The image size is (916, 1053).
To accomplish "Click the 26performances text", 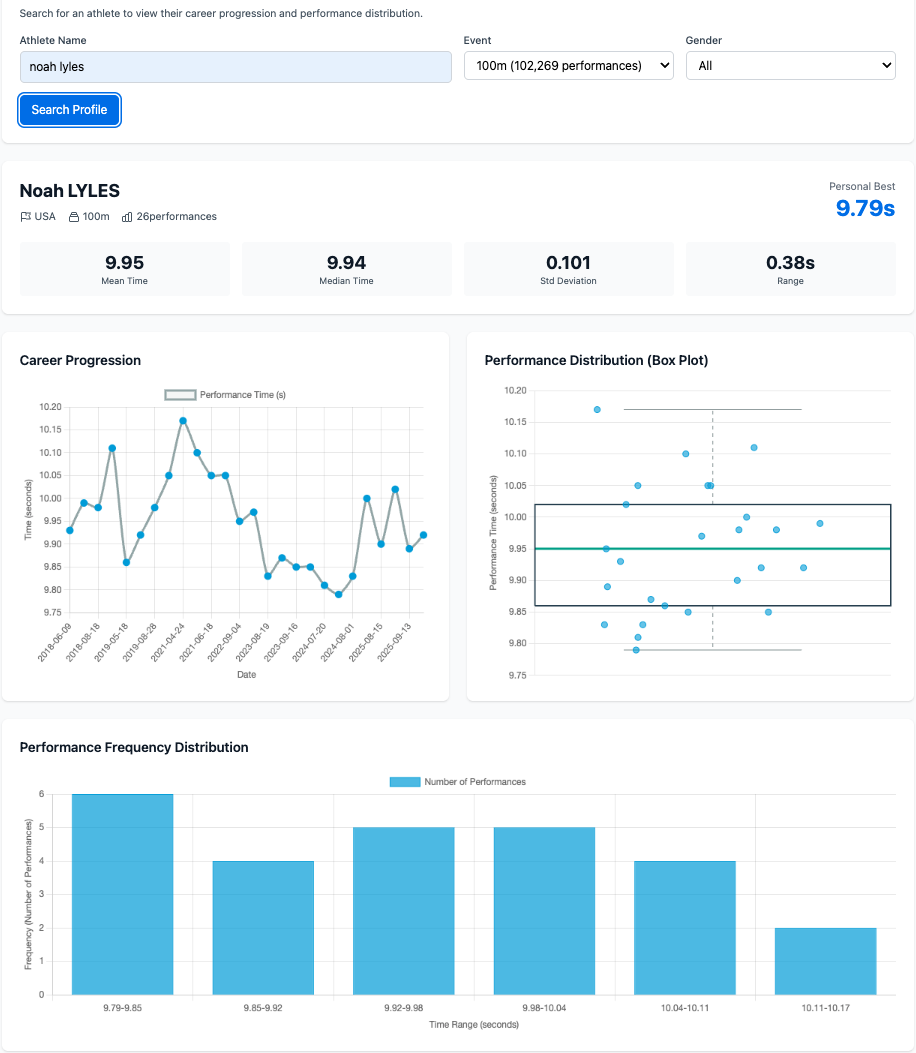I will tap(177, 217).
